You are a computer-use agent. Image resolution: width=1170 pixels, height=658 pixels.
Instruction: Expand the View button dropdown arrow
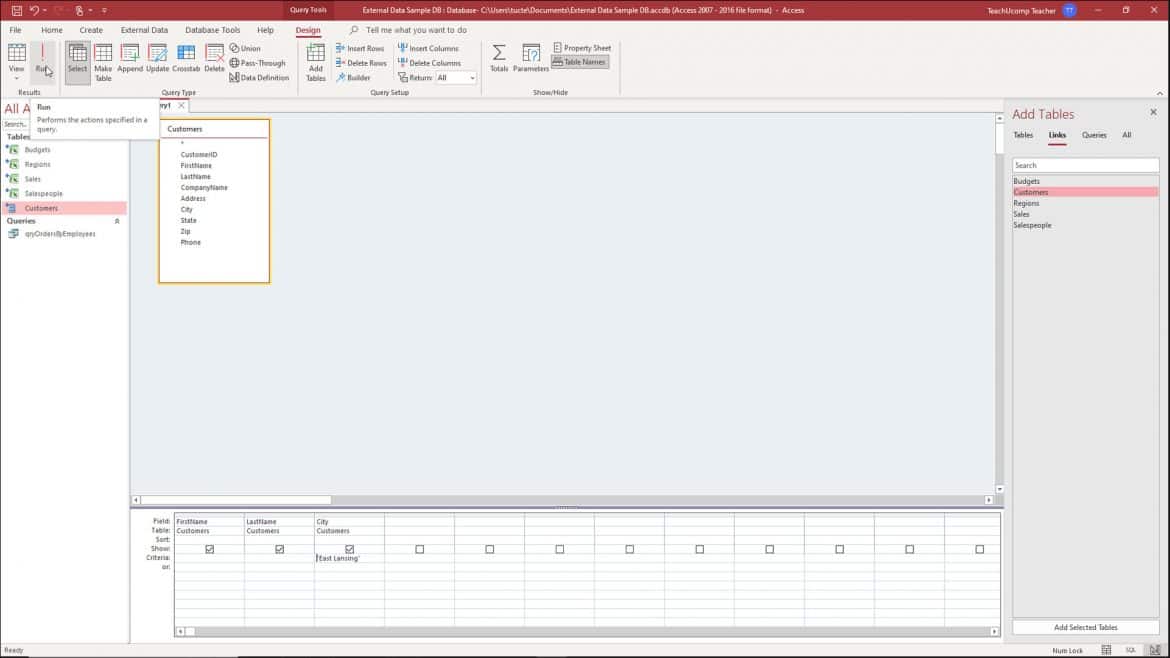[x=16, y=78]
